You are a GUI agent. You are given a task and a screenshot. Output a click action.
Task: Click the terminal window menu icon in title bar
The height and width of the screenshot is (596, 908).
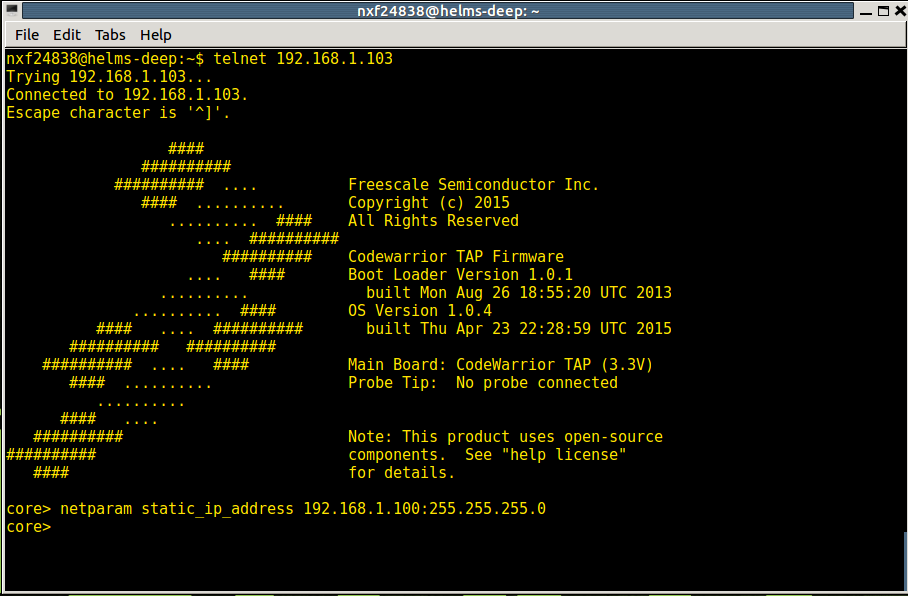pos(11,10)
